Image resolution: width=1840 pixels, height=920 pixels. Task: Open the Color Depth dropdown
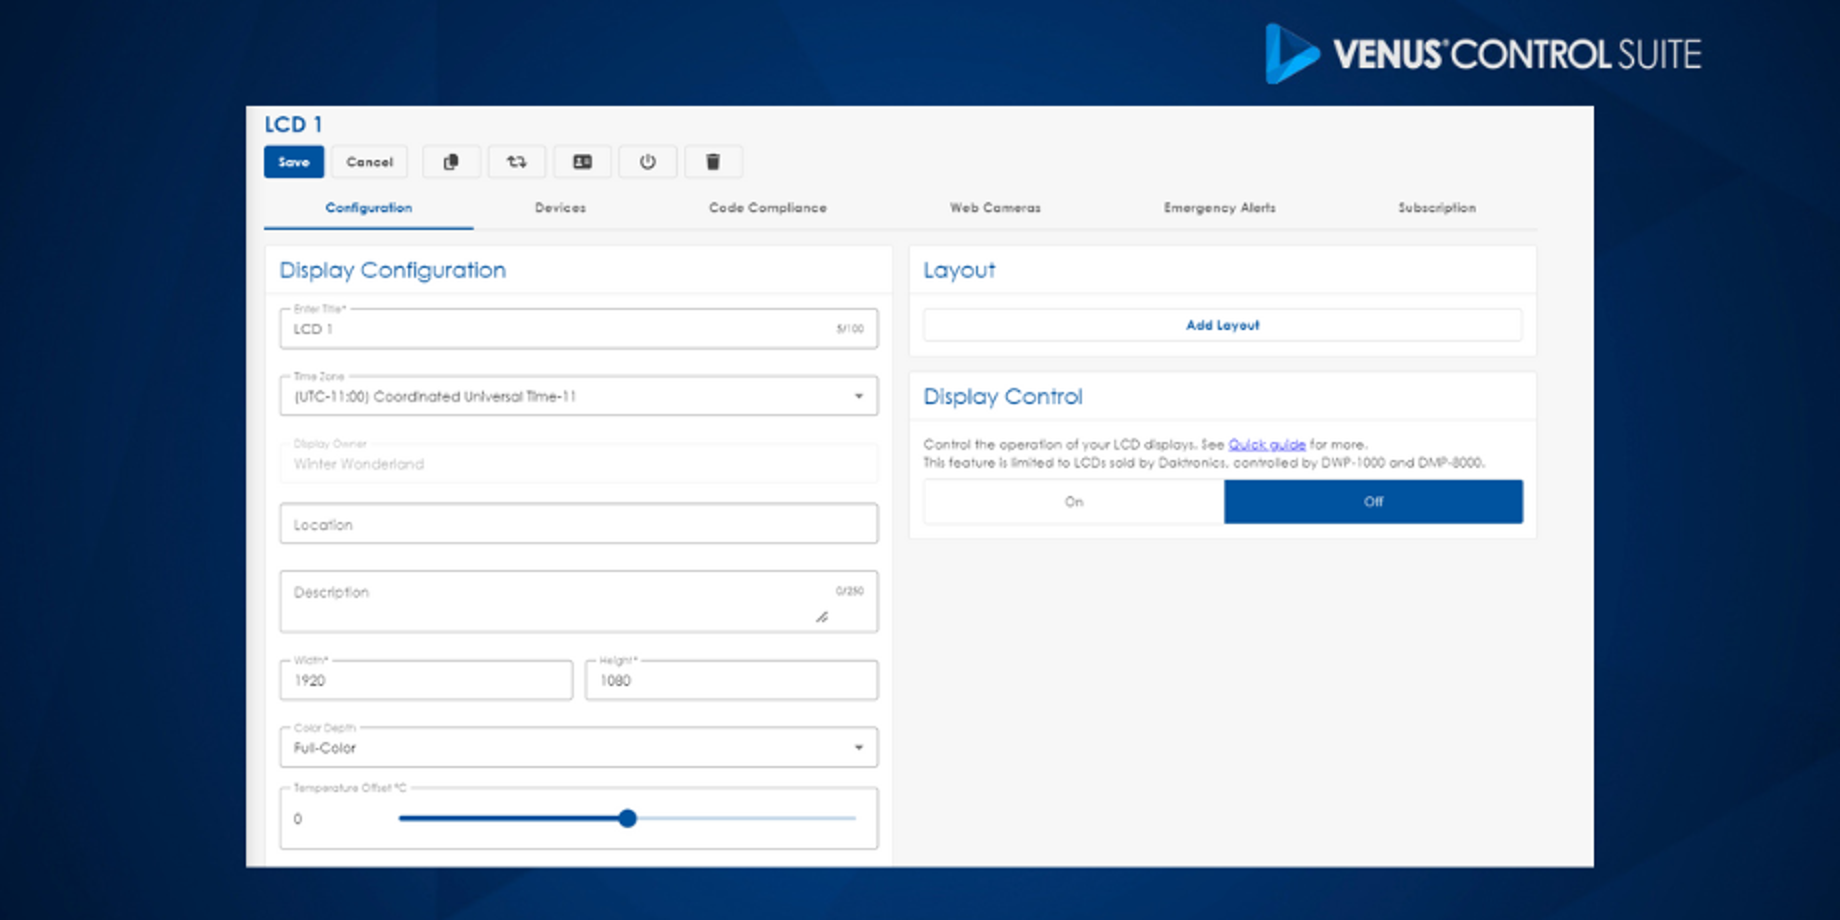click(858, 748)
